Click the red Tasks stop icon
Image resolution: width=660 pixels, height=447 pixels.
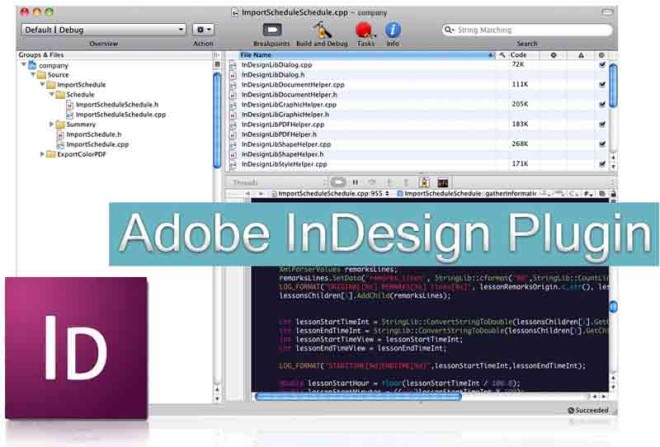pos(365,30)
